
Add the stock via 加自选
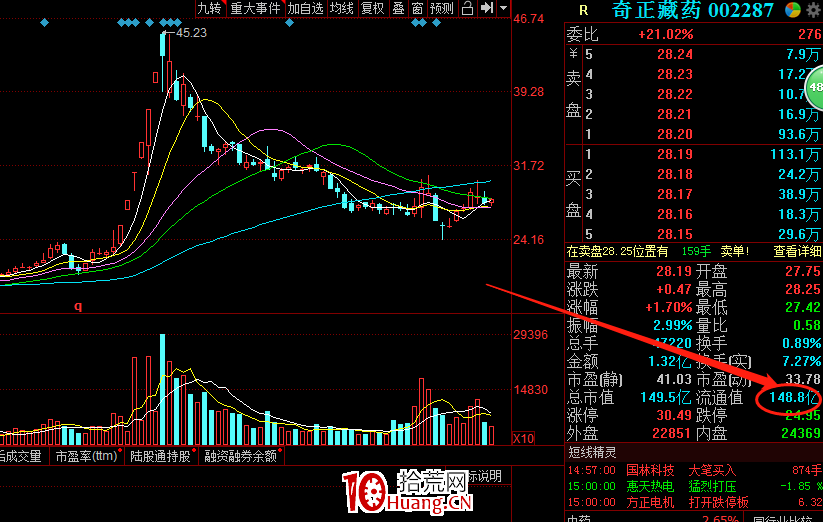pyautogui.click(x=305, y=8)
